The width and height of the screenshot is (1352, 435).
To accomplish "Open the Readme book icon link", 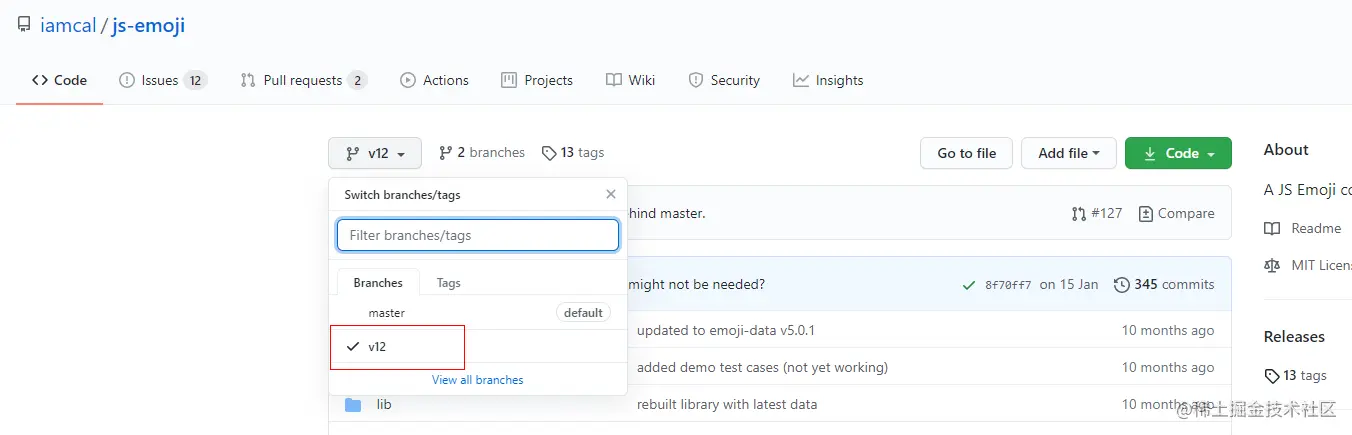I will 1272,229.
